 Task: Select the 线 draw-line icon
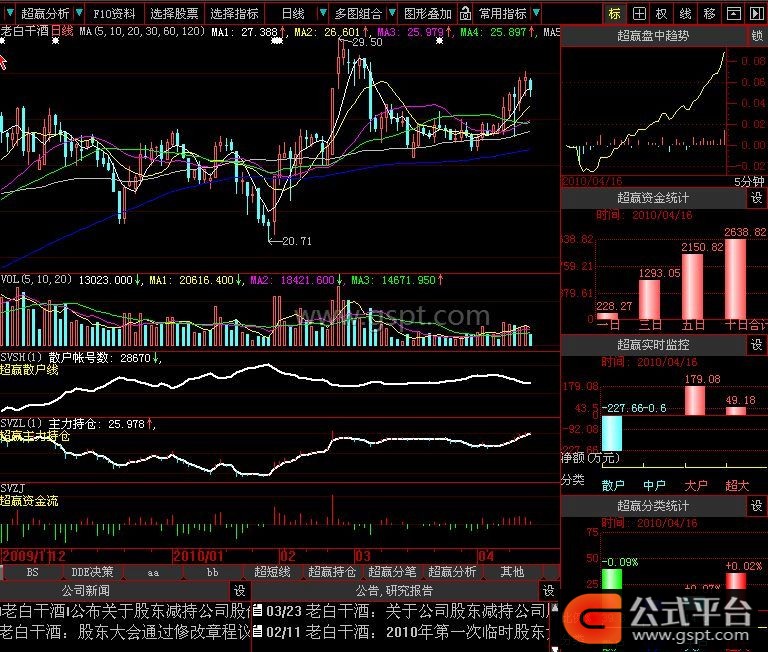point(685,13)
